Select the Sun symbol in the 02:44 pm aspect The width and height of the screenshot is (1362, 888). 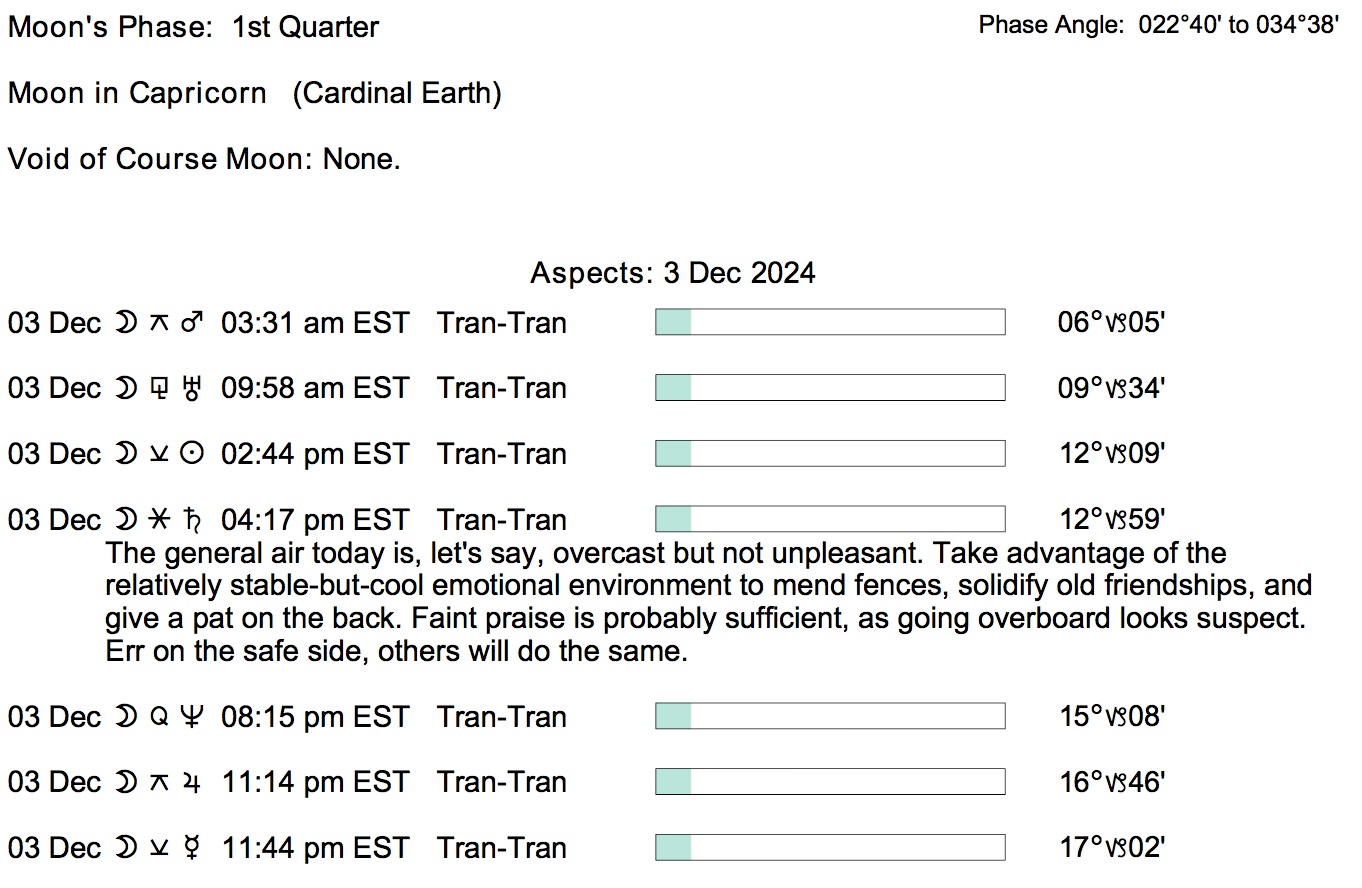tap(190, 454)
